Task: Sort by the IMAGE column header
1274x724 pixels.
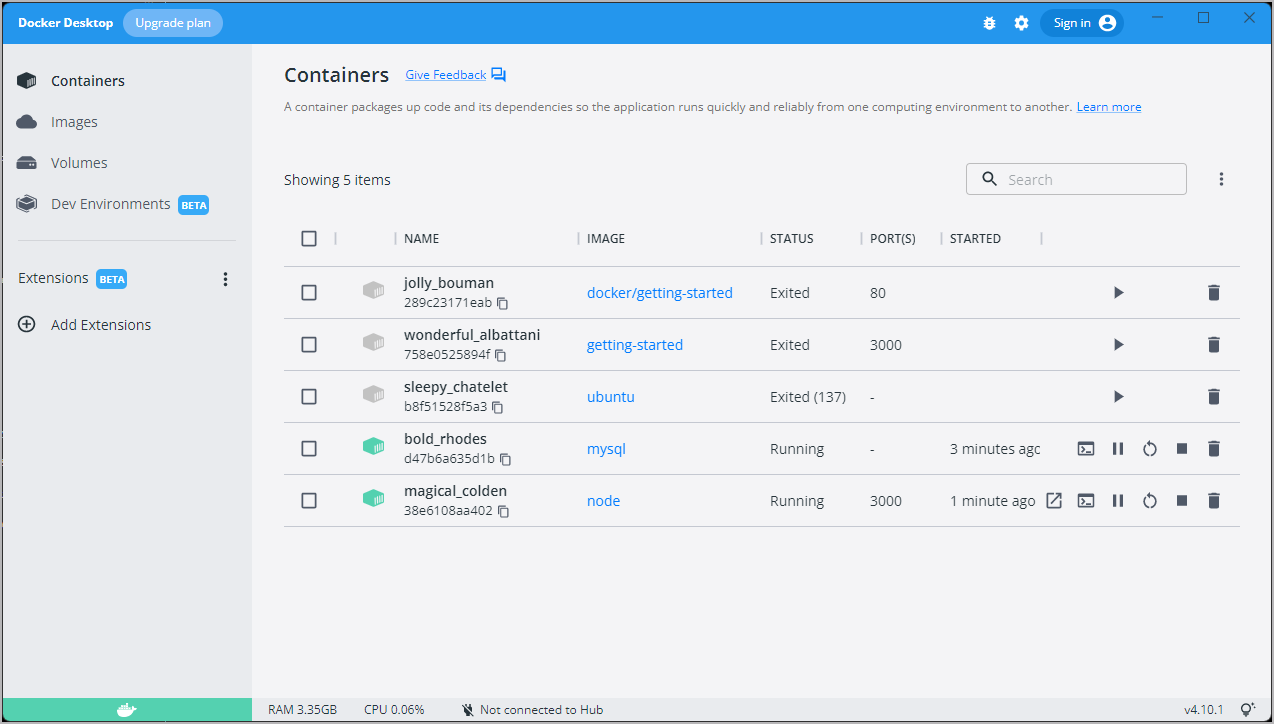Action: pyautogui.click(x=606, y=239)
